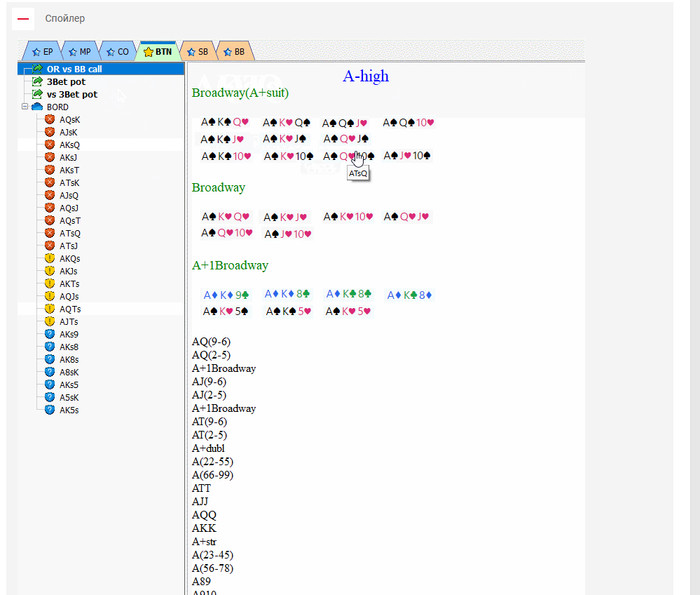
Task: Select the AQTs board in the tree
Action: point(69,309)
